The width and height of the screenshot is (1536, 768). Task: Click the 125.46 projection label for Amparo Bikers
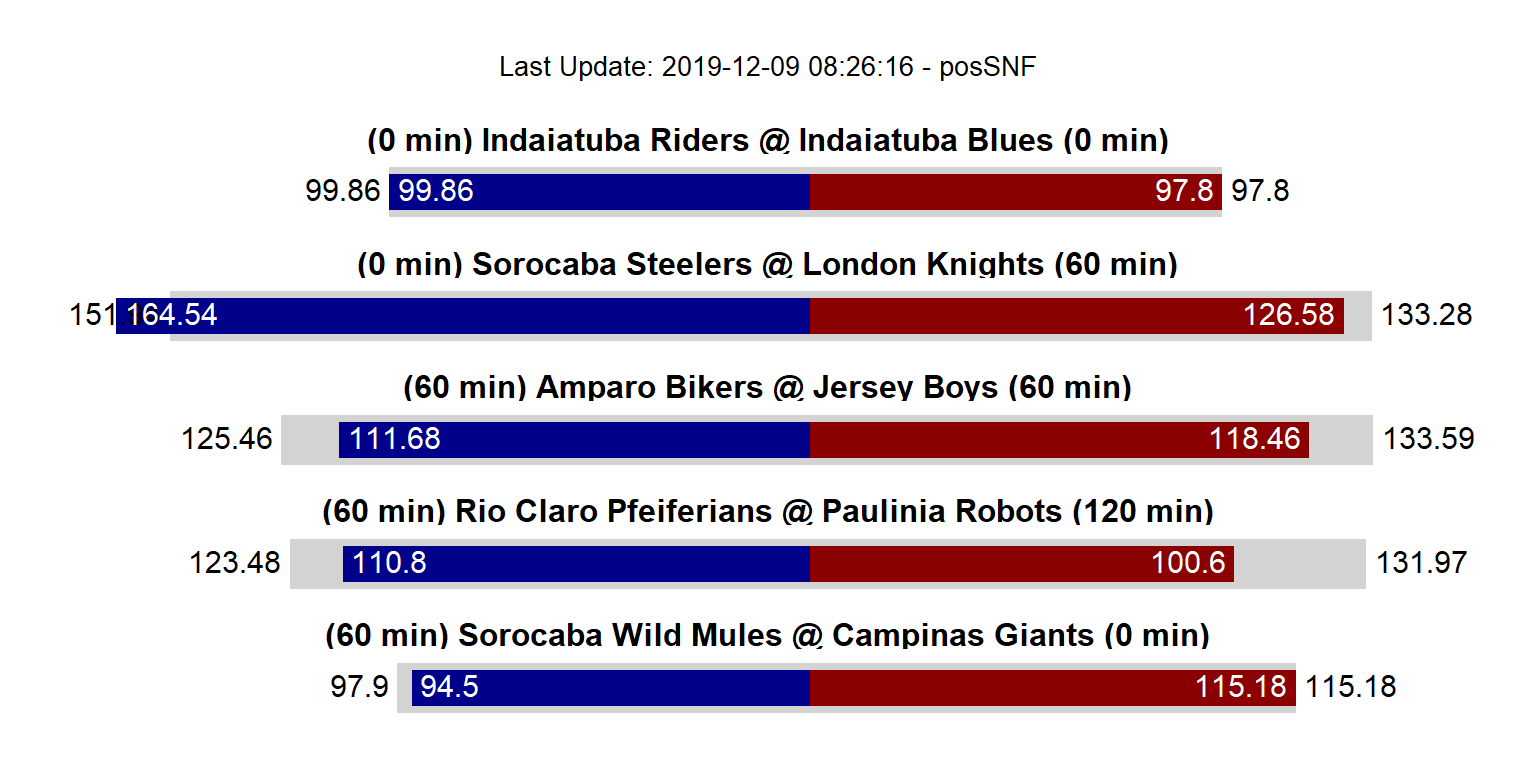pos(227,439)
